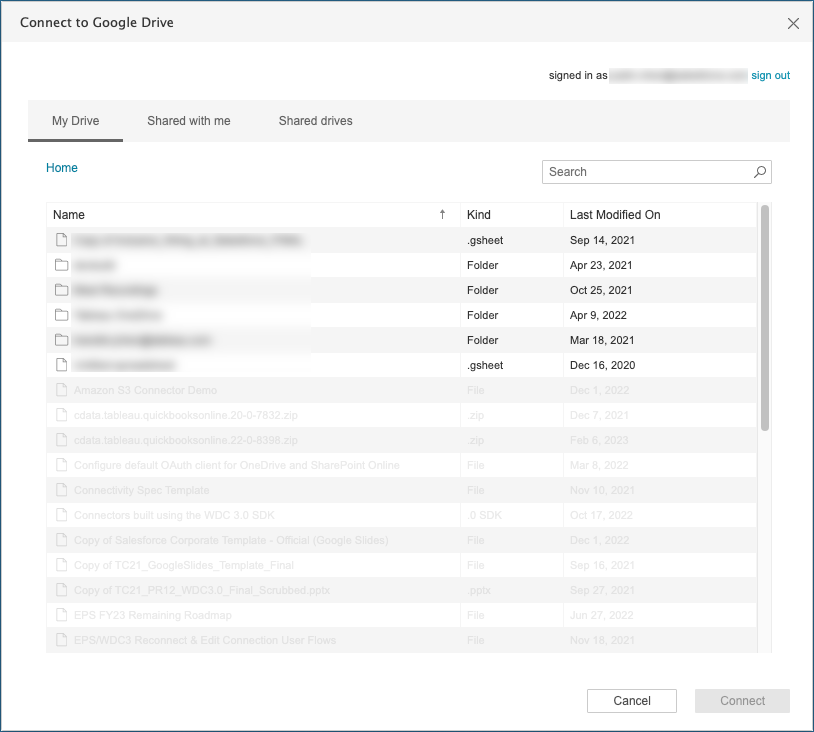This screenshot has height=732, width=814.
Task: Click file icon beside quickbooksonline.22-0-8398.zip
Action: [x=61, y=440]
